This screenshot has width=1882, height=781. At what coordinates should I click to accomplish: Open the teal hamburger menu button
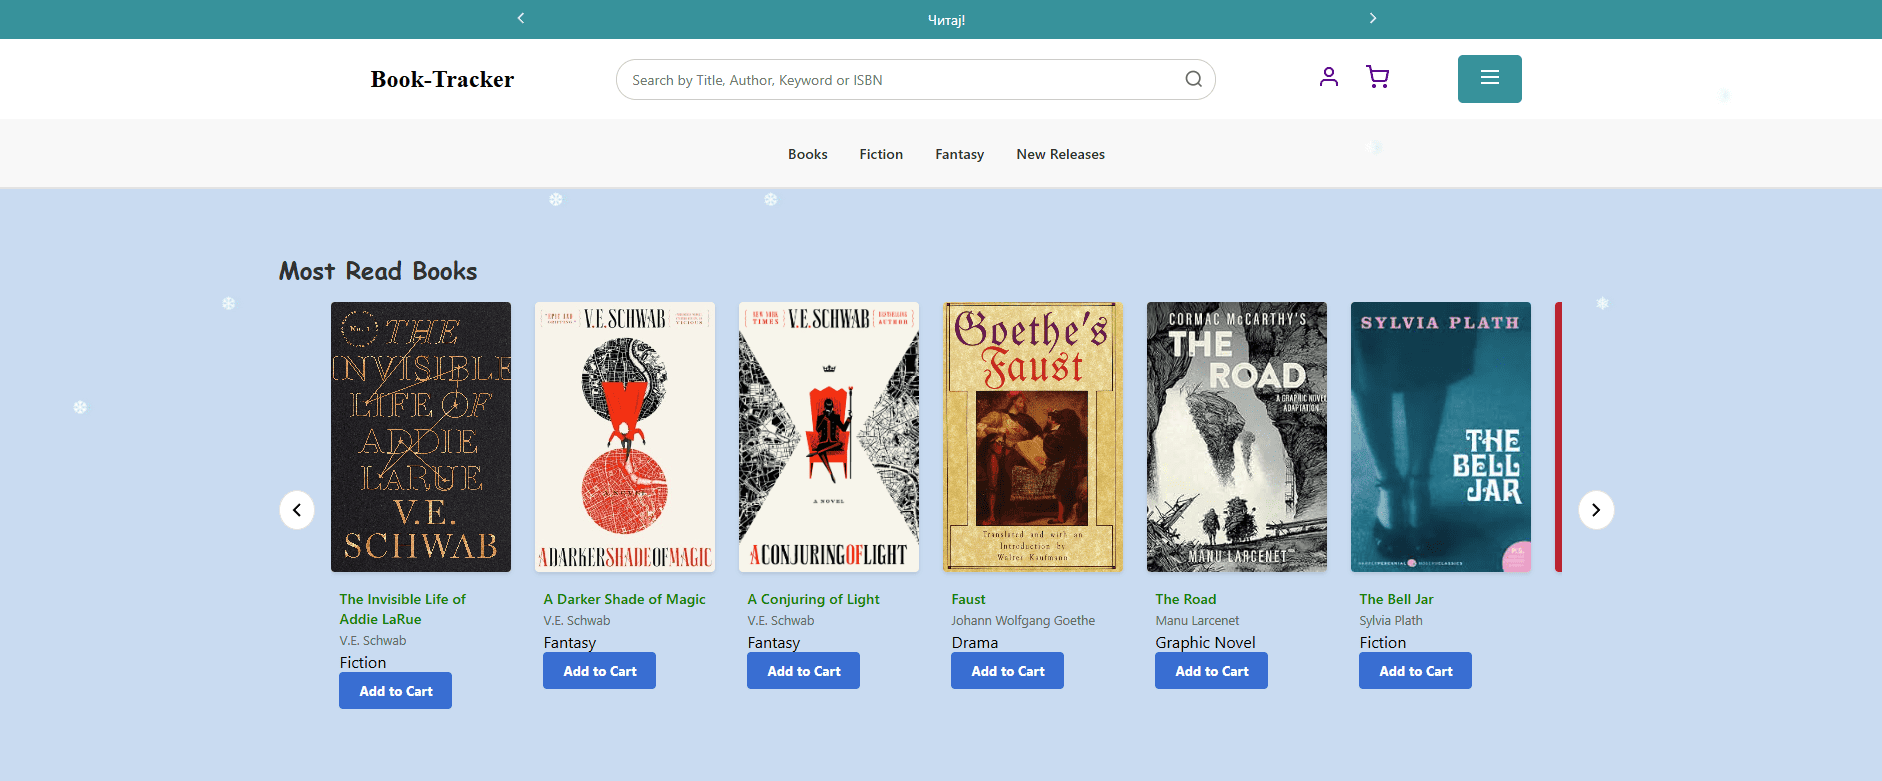[1489, 79]
